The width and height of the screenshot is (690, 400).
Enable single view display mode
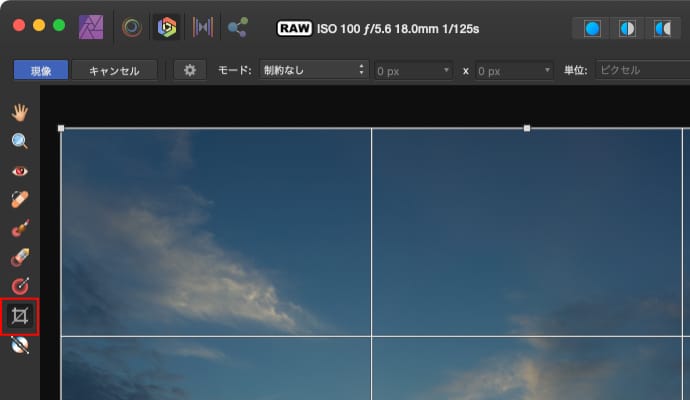pyautogui.click(x=592, y=28)
